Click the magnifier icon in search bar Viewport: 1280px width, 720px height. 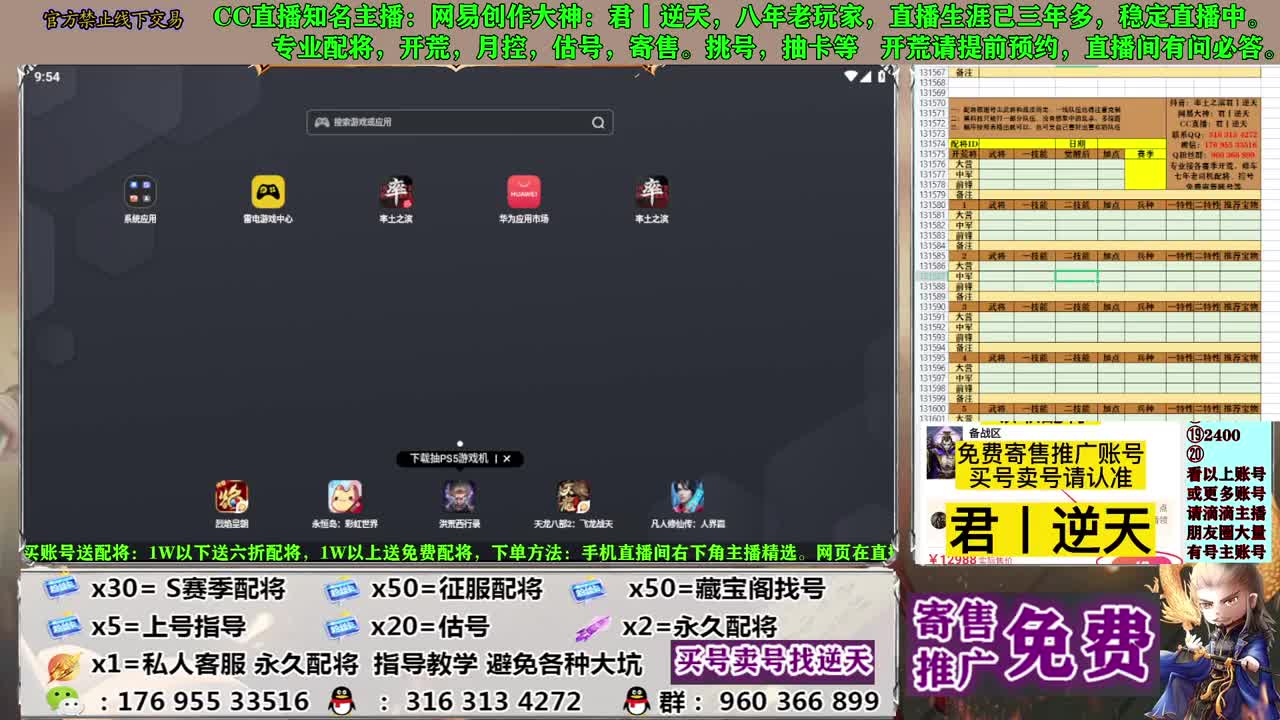point(598,122)
